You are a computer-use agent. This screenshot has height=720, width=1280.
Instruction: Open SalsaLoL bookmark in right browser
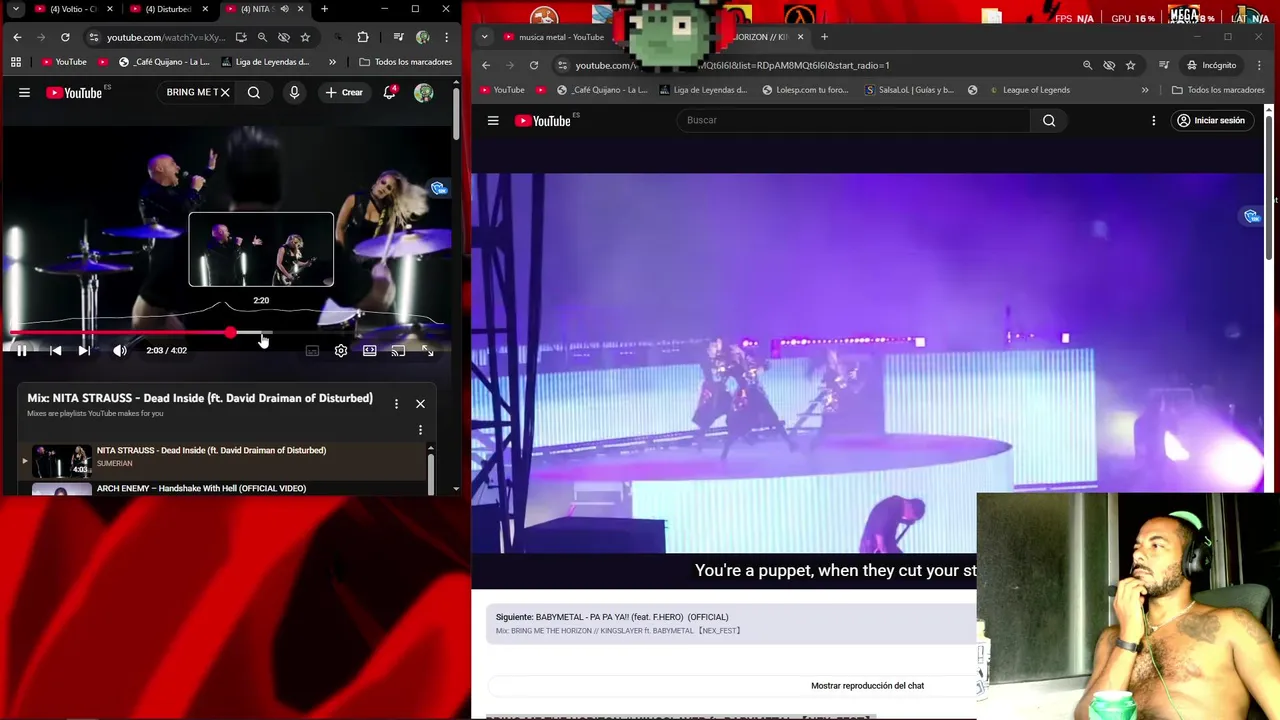908,90
